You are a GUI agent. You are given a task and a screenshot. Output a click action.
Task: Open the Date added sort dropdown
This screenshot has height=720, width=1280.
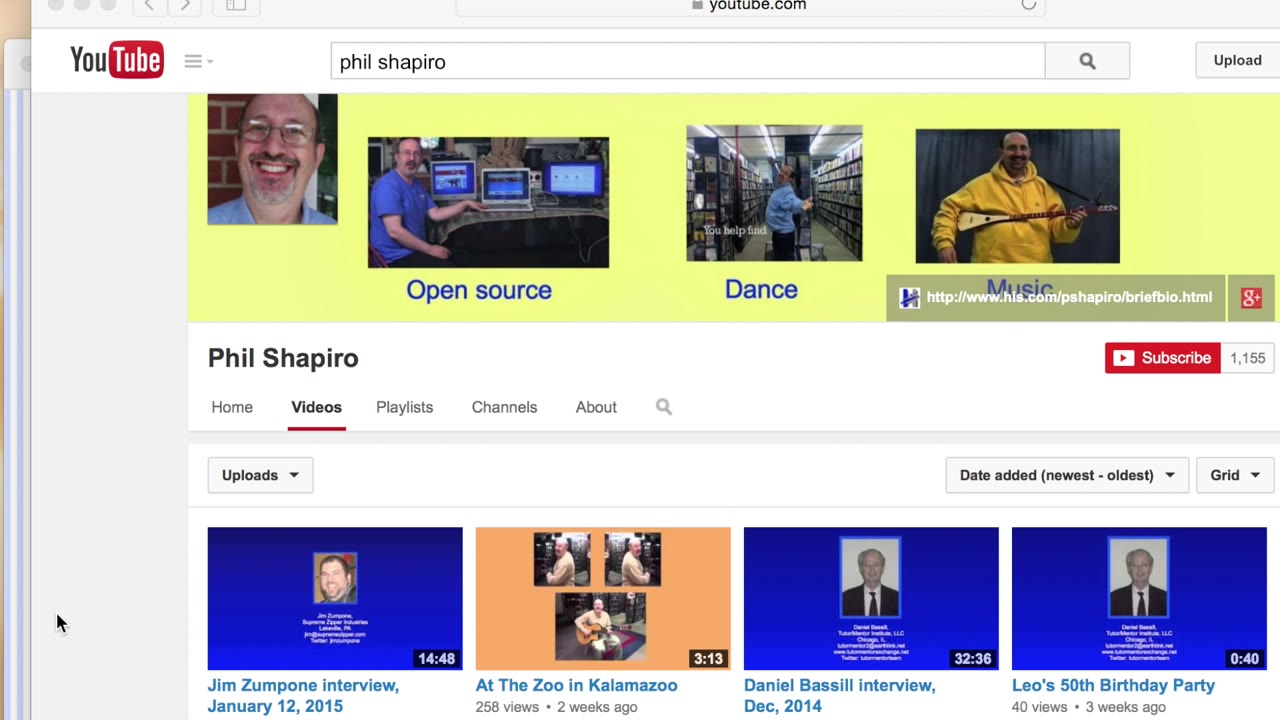[1067, 475]
